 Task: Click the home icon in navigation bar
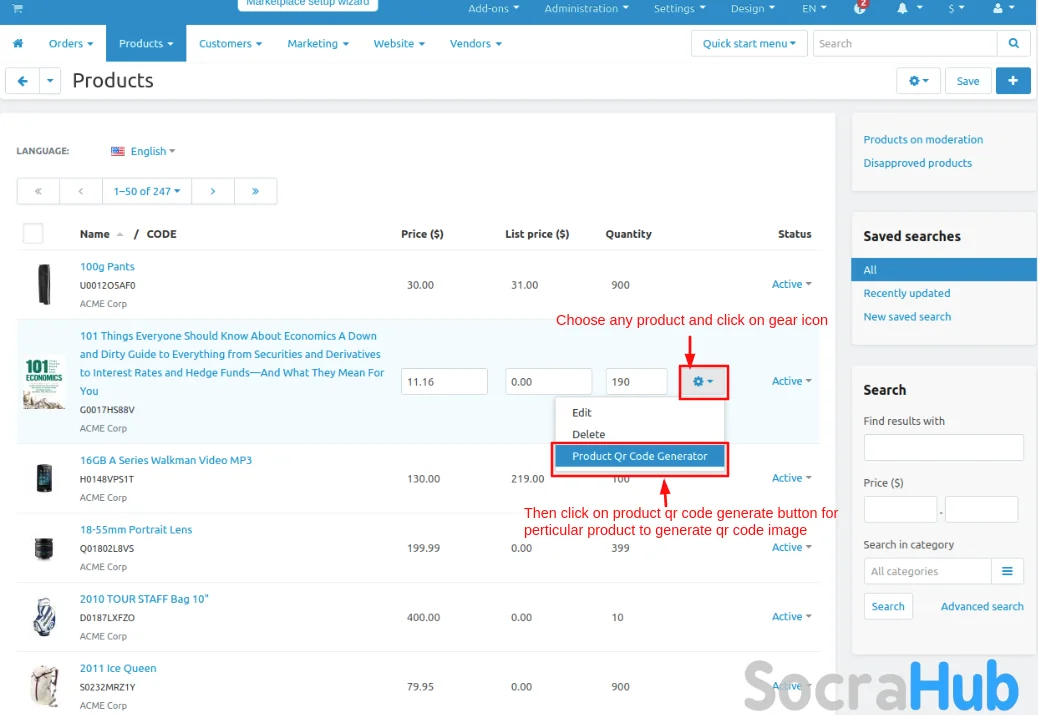pos(18,44)
